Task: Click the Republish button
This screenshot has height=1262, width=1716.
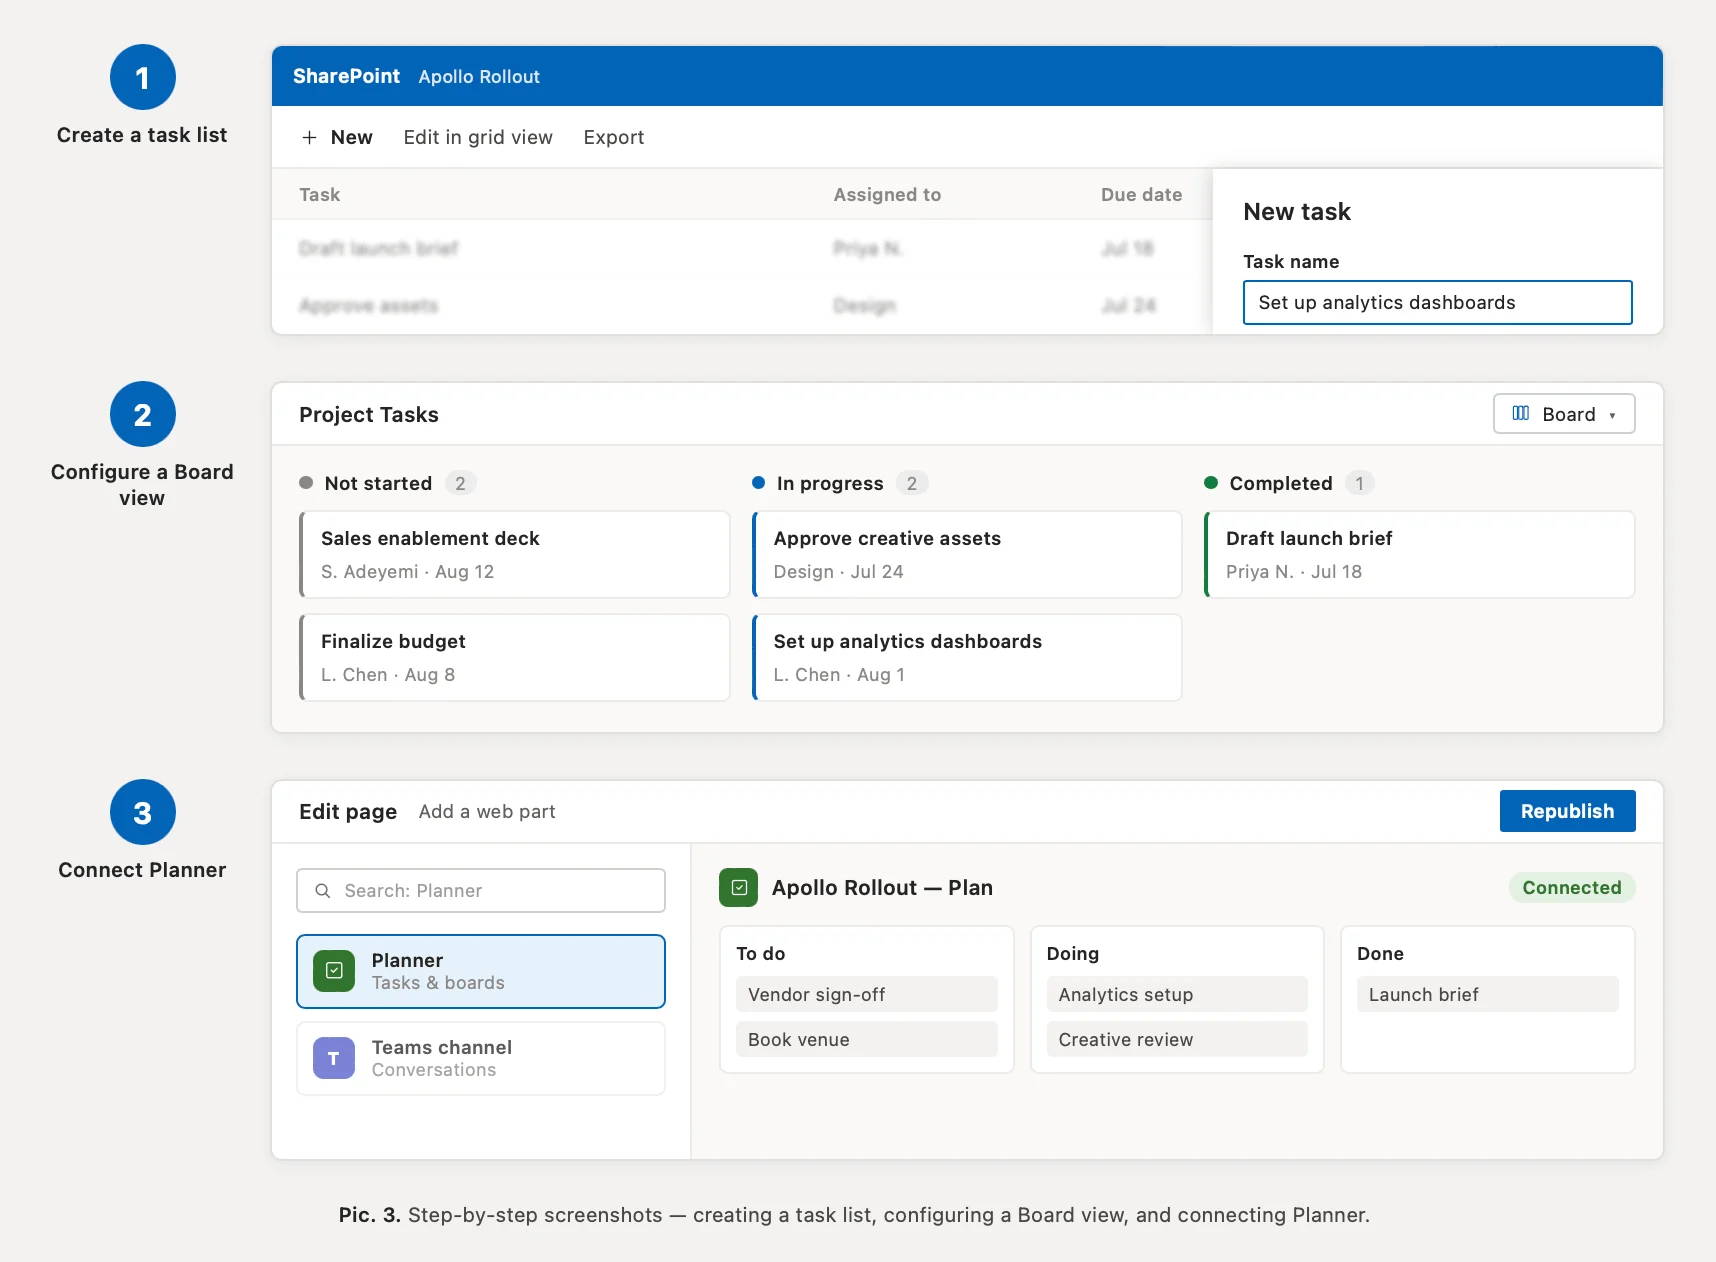Action: (1567, 811)
